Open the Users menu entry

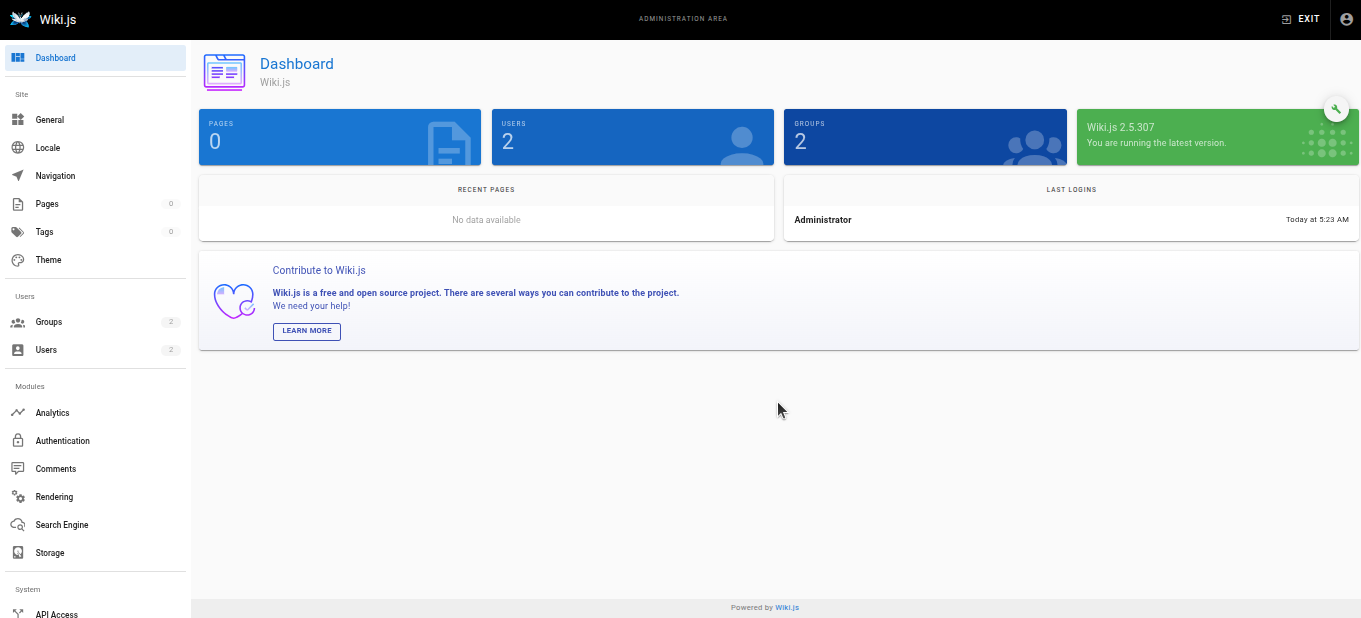(x=95, y=350)
